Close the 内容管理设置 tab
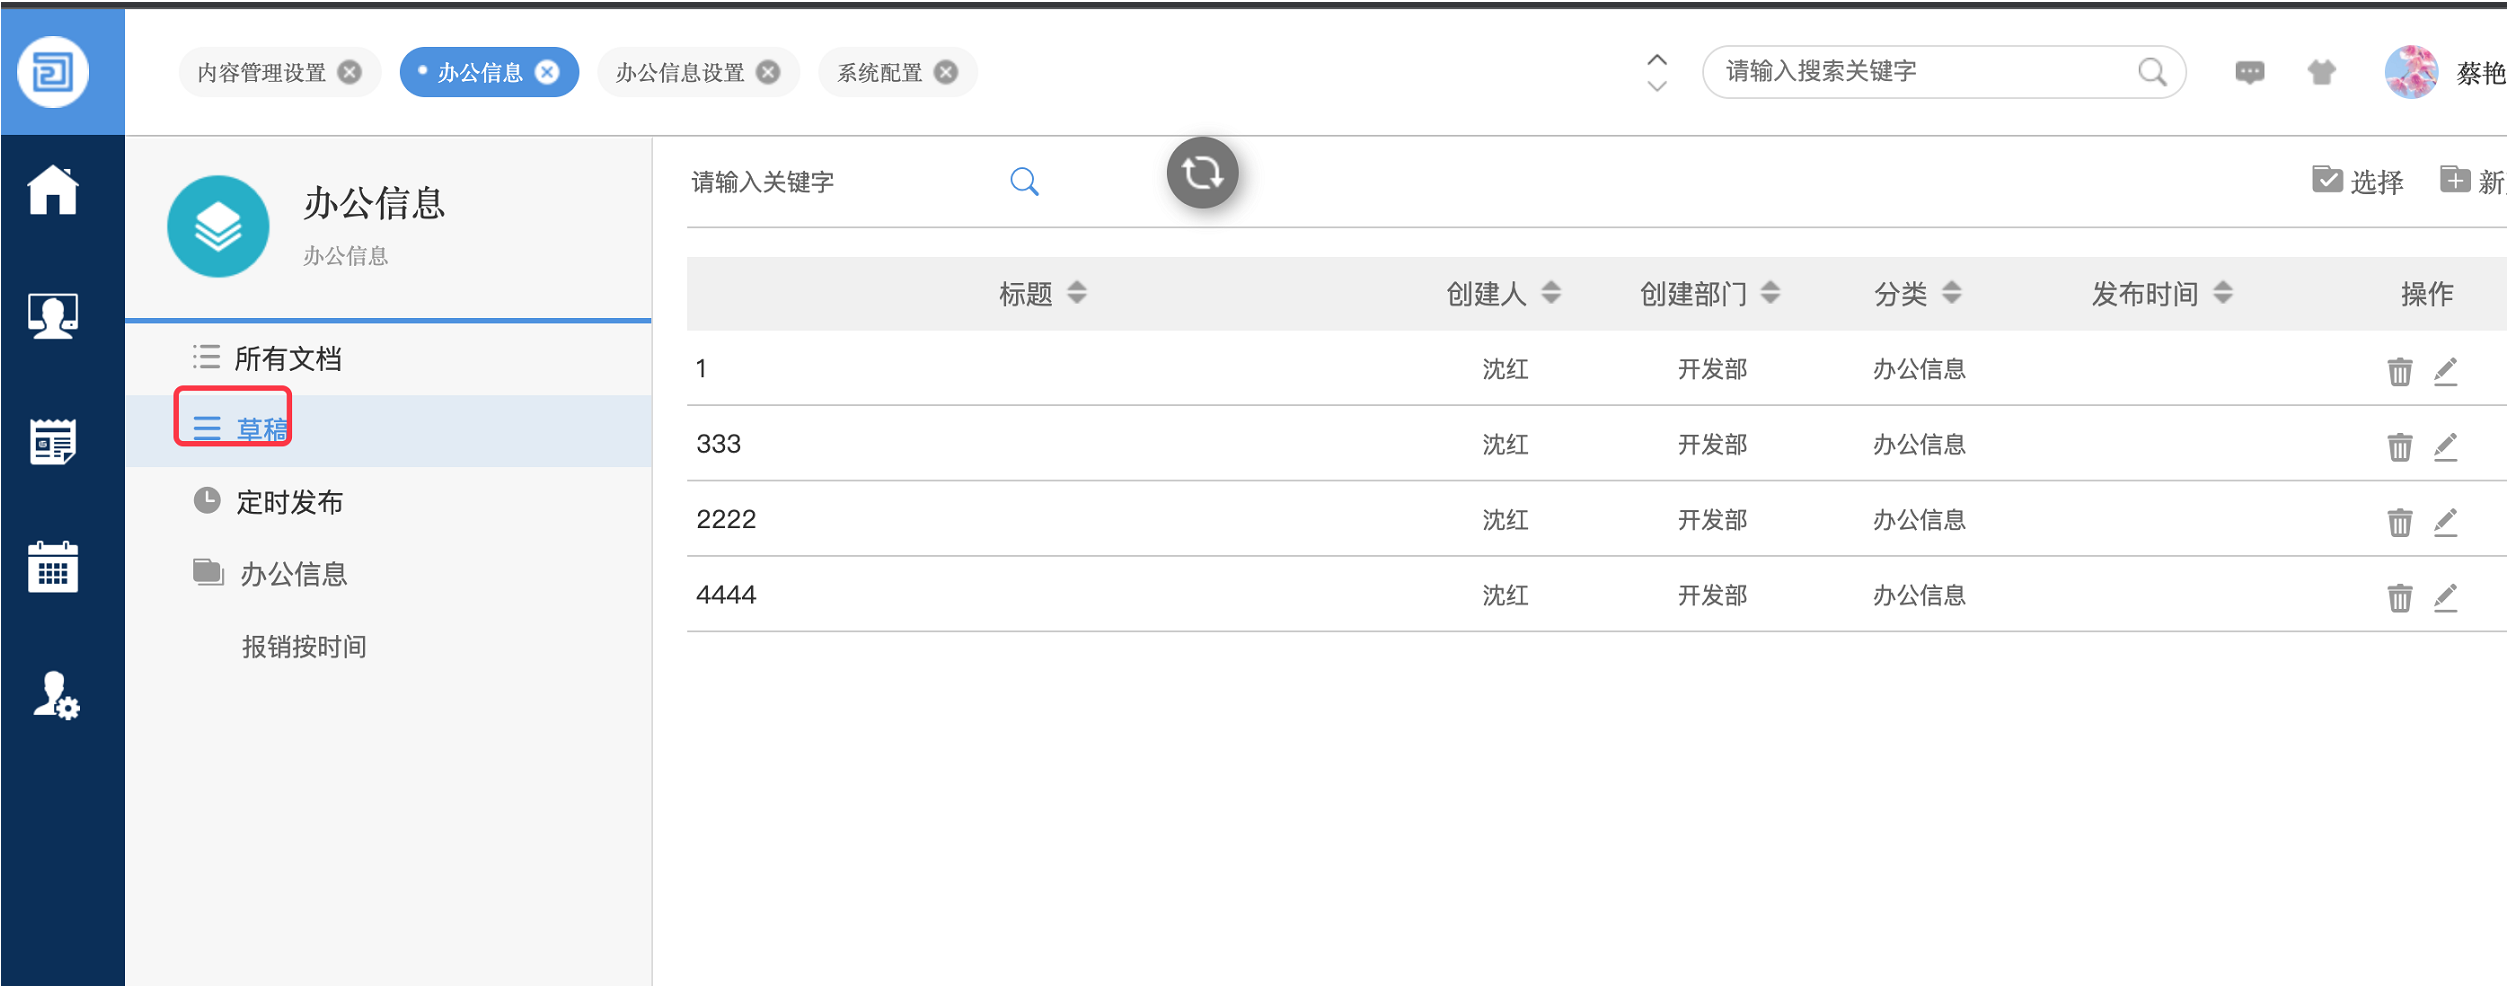The width and height of the screenshot is (2513, 992). click(350, 73)
